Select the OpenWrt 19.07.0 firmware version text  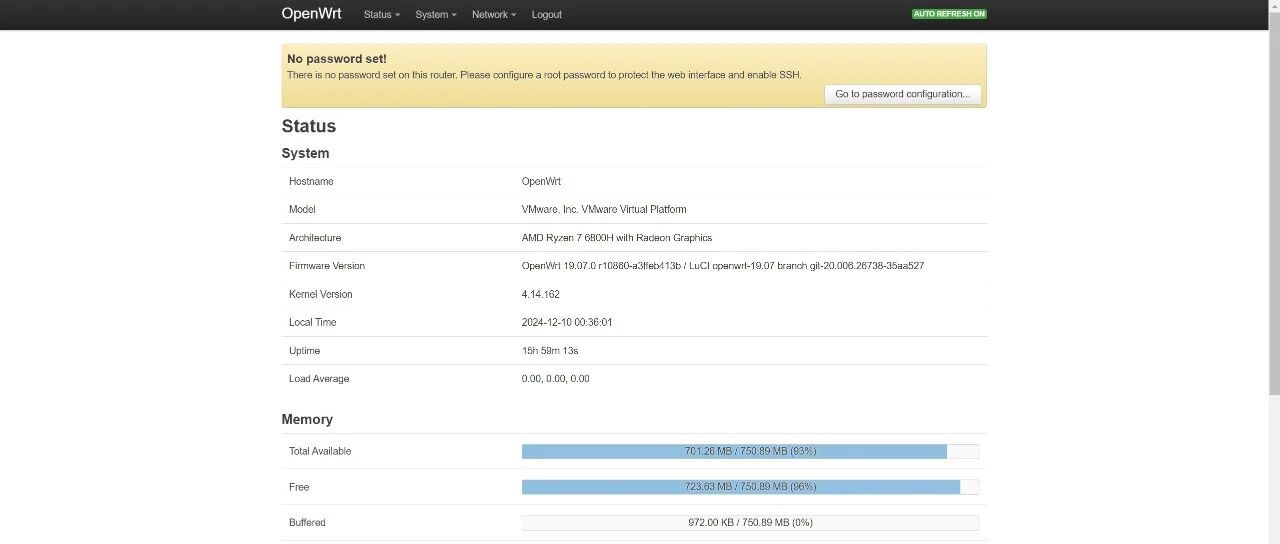point(723,266)
